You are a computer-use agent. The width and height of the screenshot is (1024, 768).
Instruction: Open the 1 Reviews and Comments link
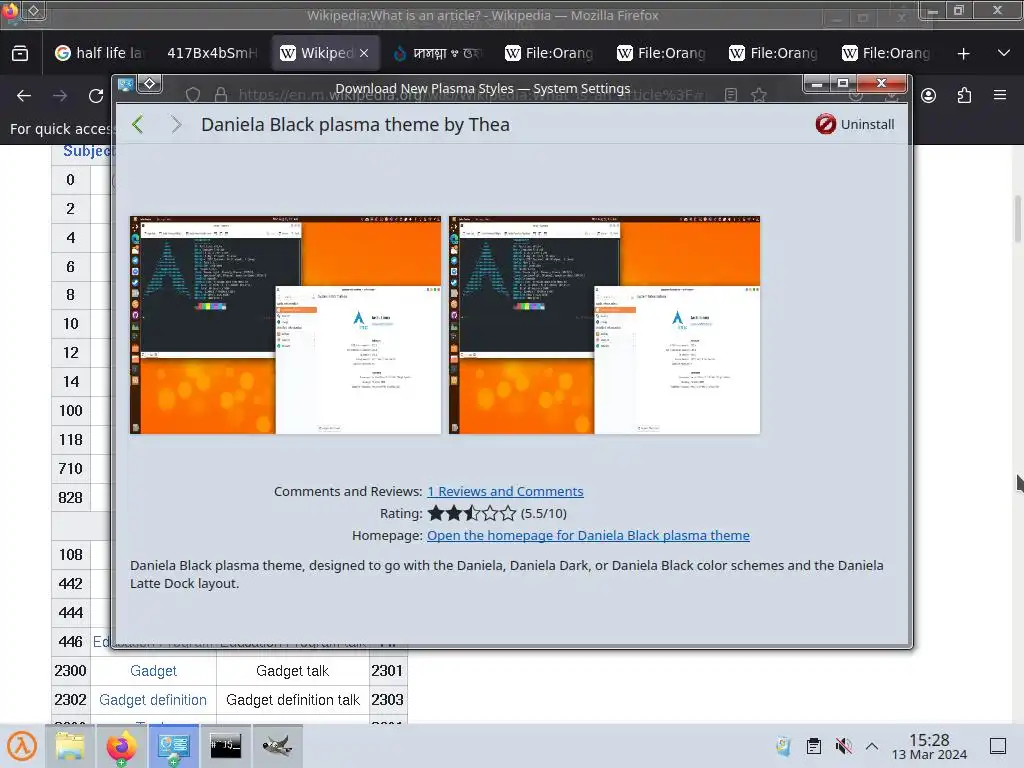coord(505,491)
